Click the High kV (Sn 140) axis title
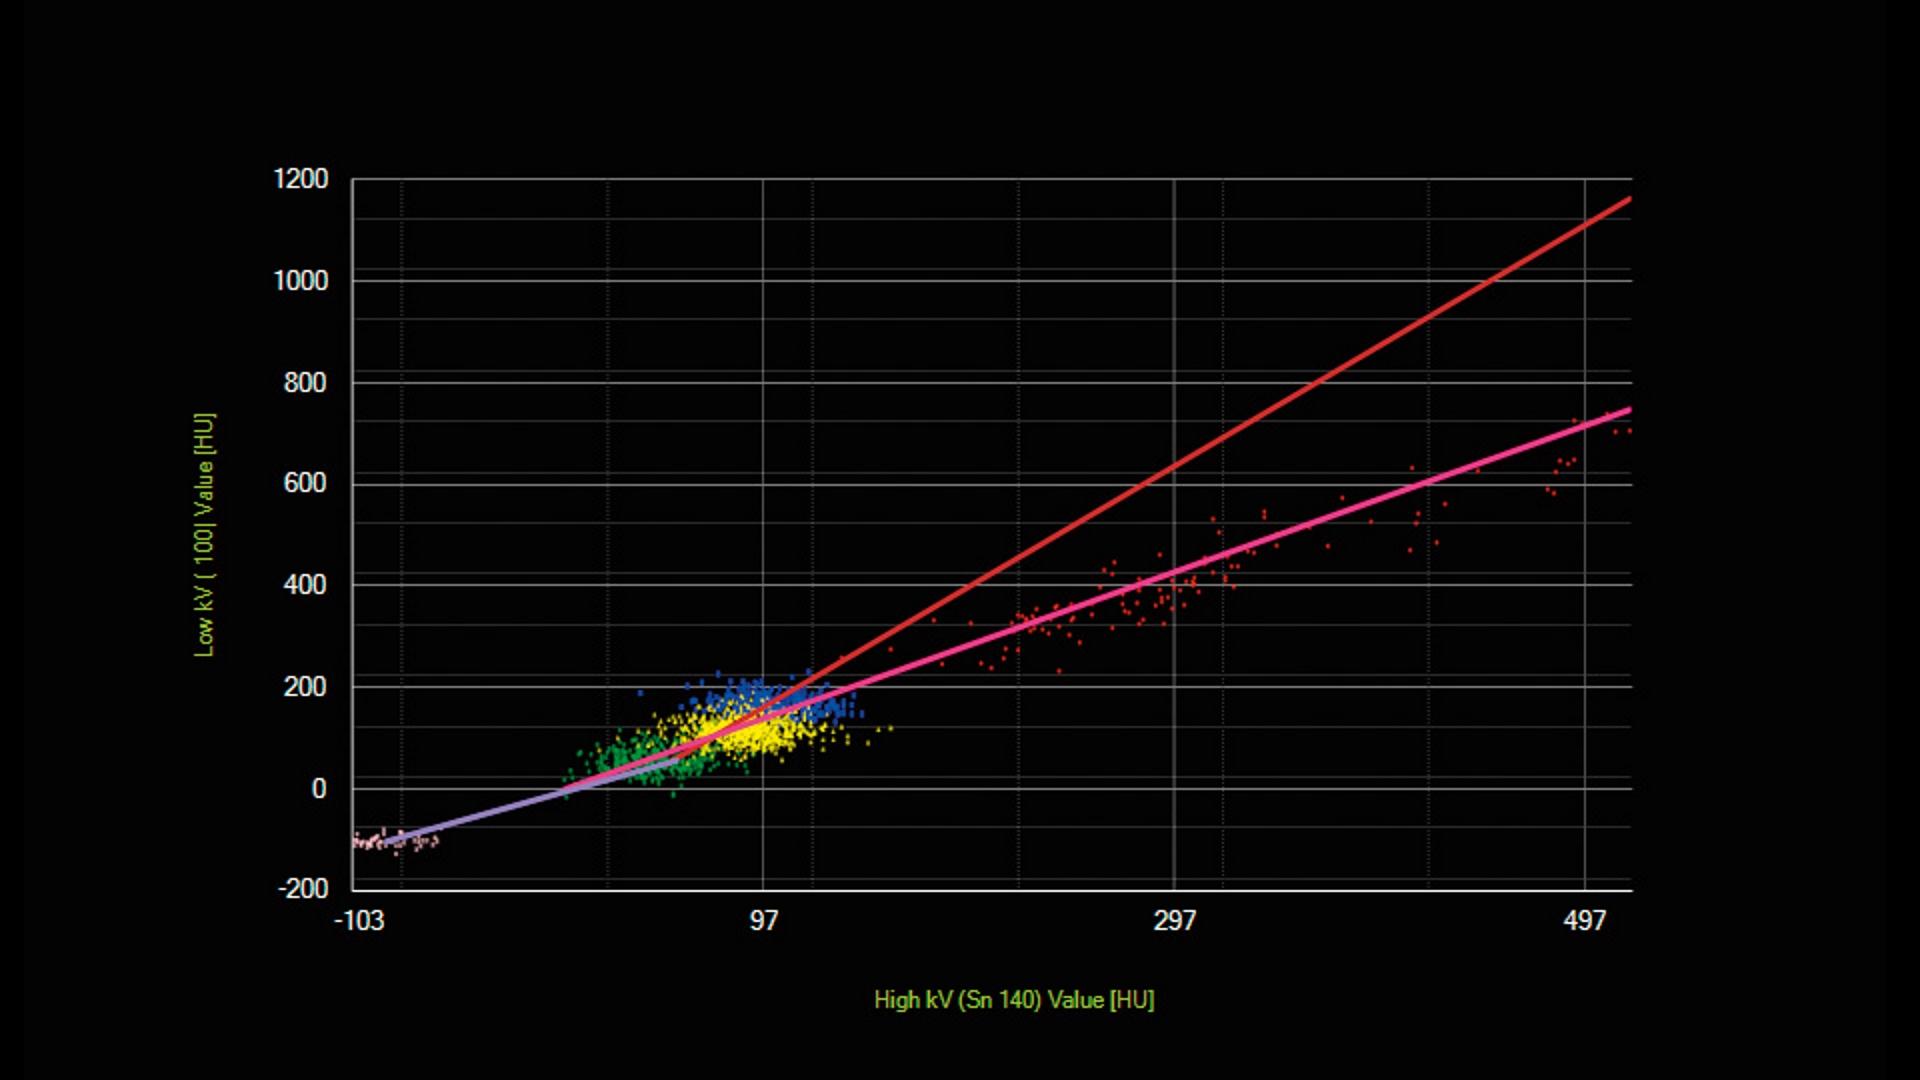 pyautogui.click(x=1014, y=1000)
